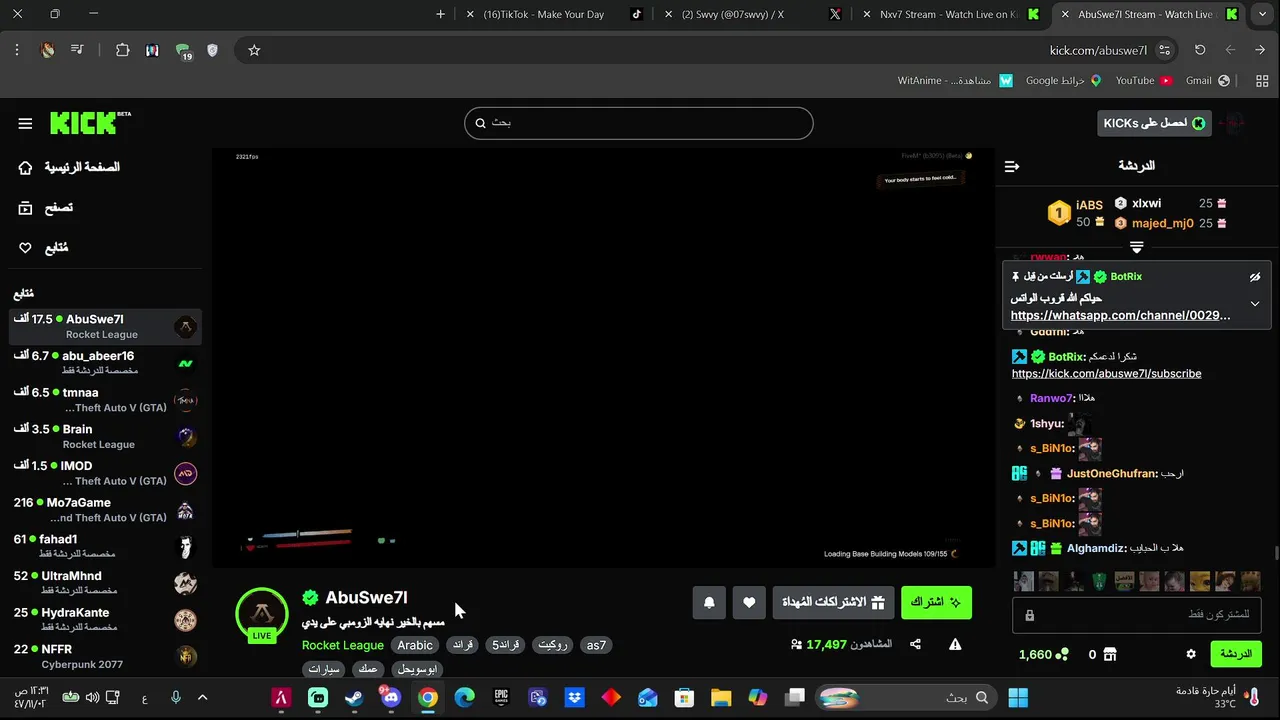Expand the gift leaderboard arrow below iABS
This screenshot has width=1280, height=720.
[x=1137, y=246]
